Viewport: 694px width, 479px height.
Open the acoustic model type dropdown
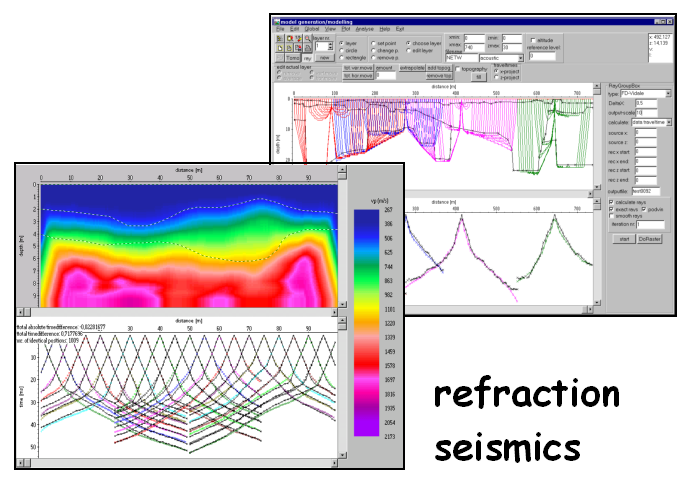pos(520,58)
